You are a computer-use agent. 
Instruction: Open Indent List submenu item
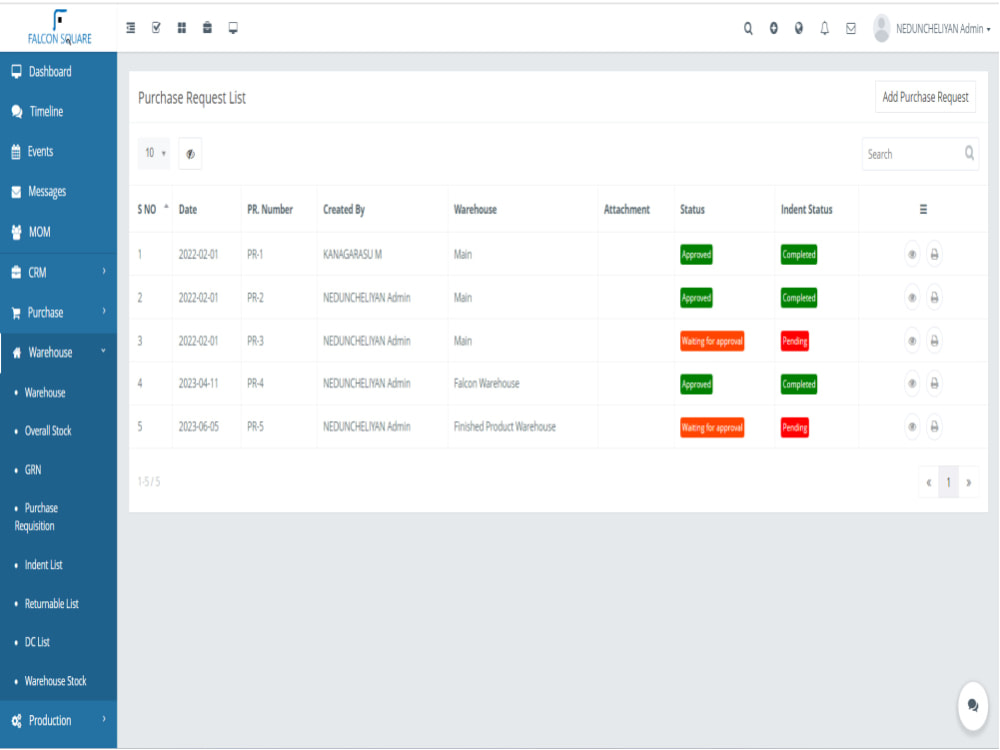coord(43,565)
